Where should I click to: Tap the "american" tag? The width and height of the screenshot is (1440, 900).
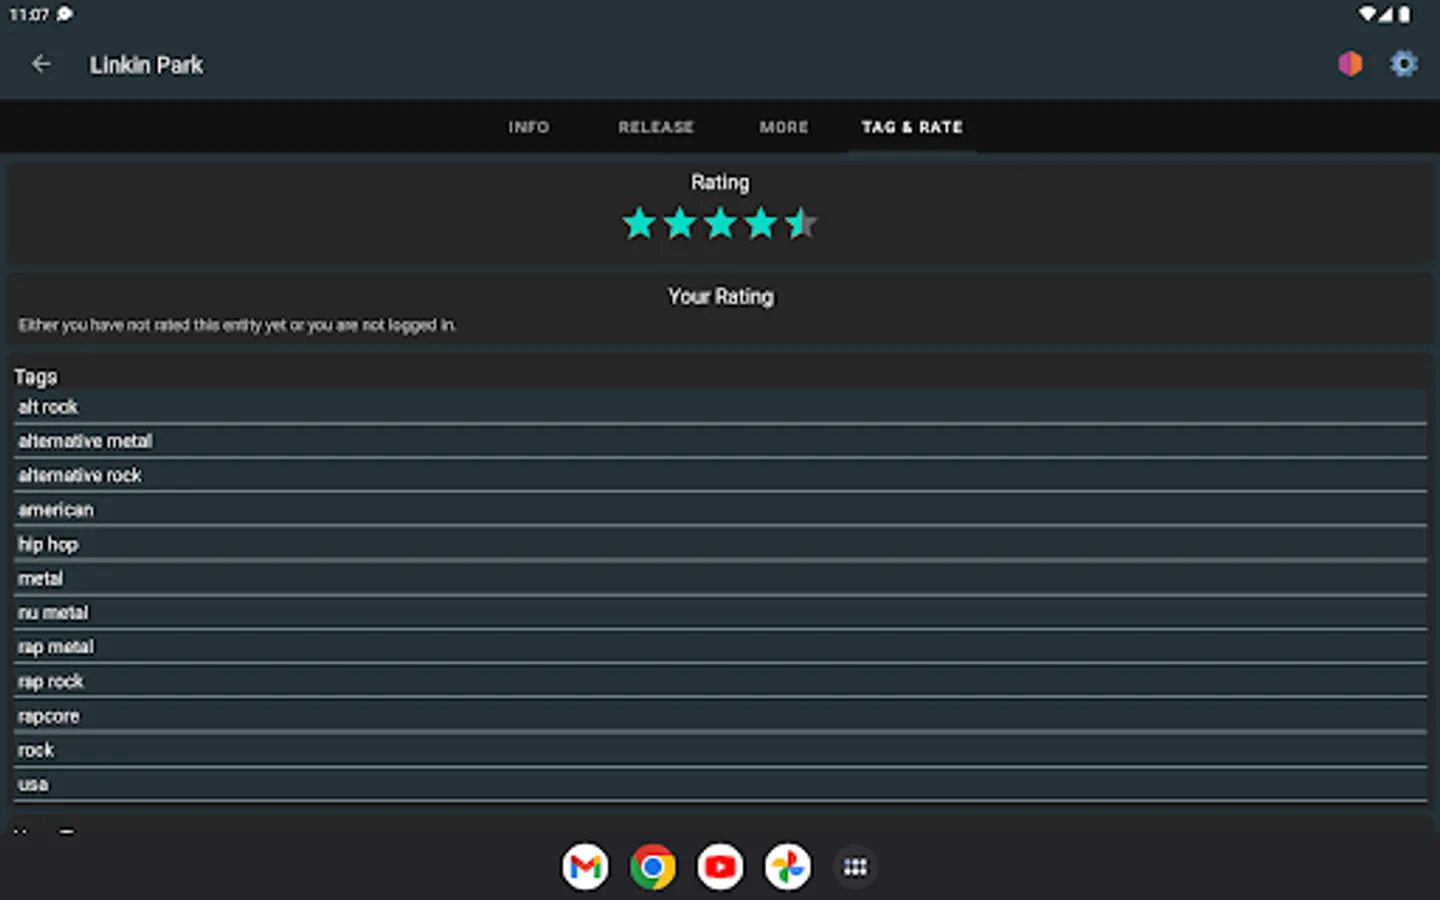tap(720, 510)
